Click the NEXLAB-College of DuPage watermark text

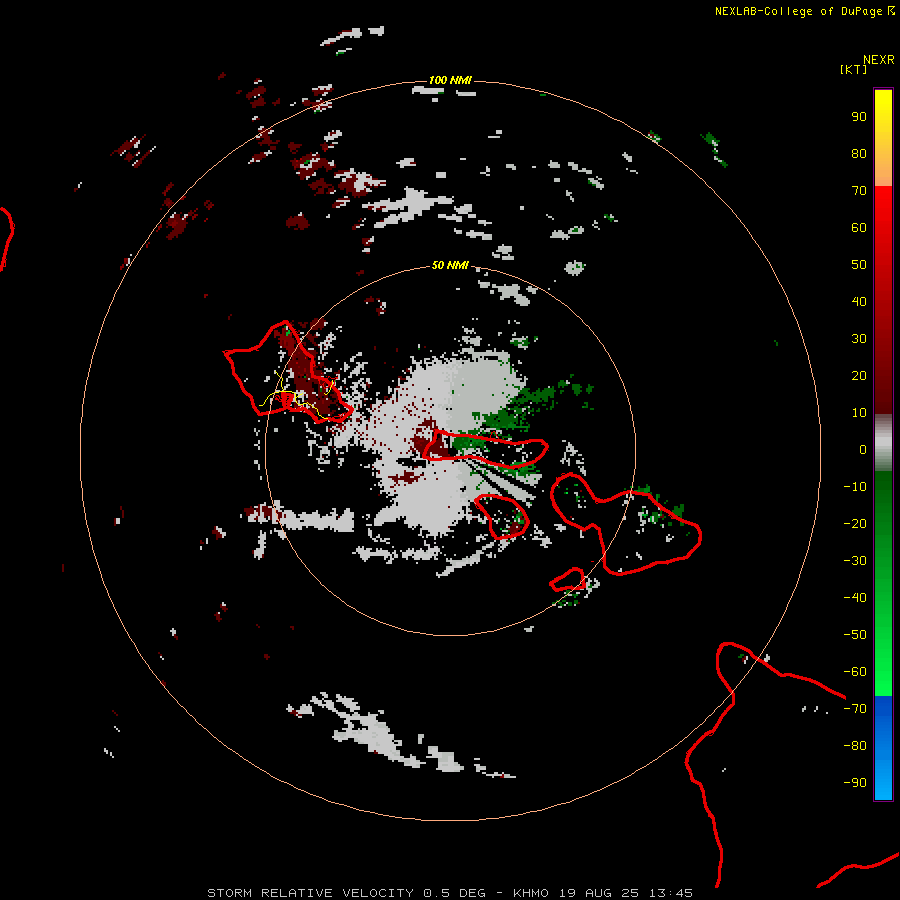click(804, 11)
